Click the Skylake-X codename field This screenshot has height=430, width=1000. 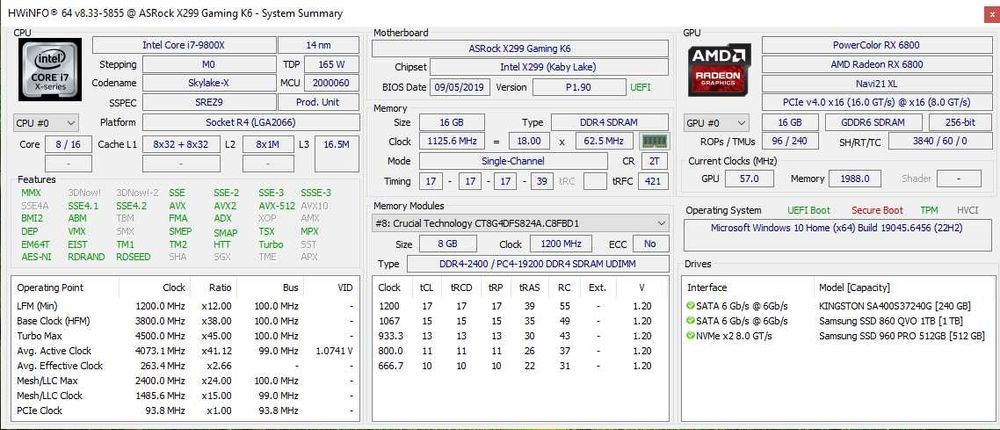pyautogui.click(x=210, y=83)
